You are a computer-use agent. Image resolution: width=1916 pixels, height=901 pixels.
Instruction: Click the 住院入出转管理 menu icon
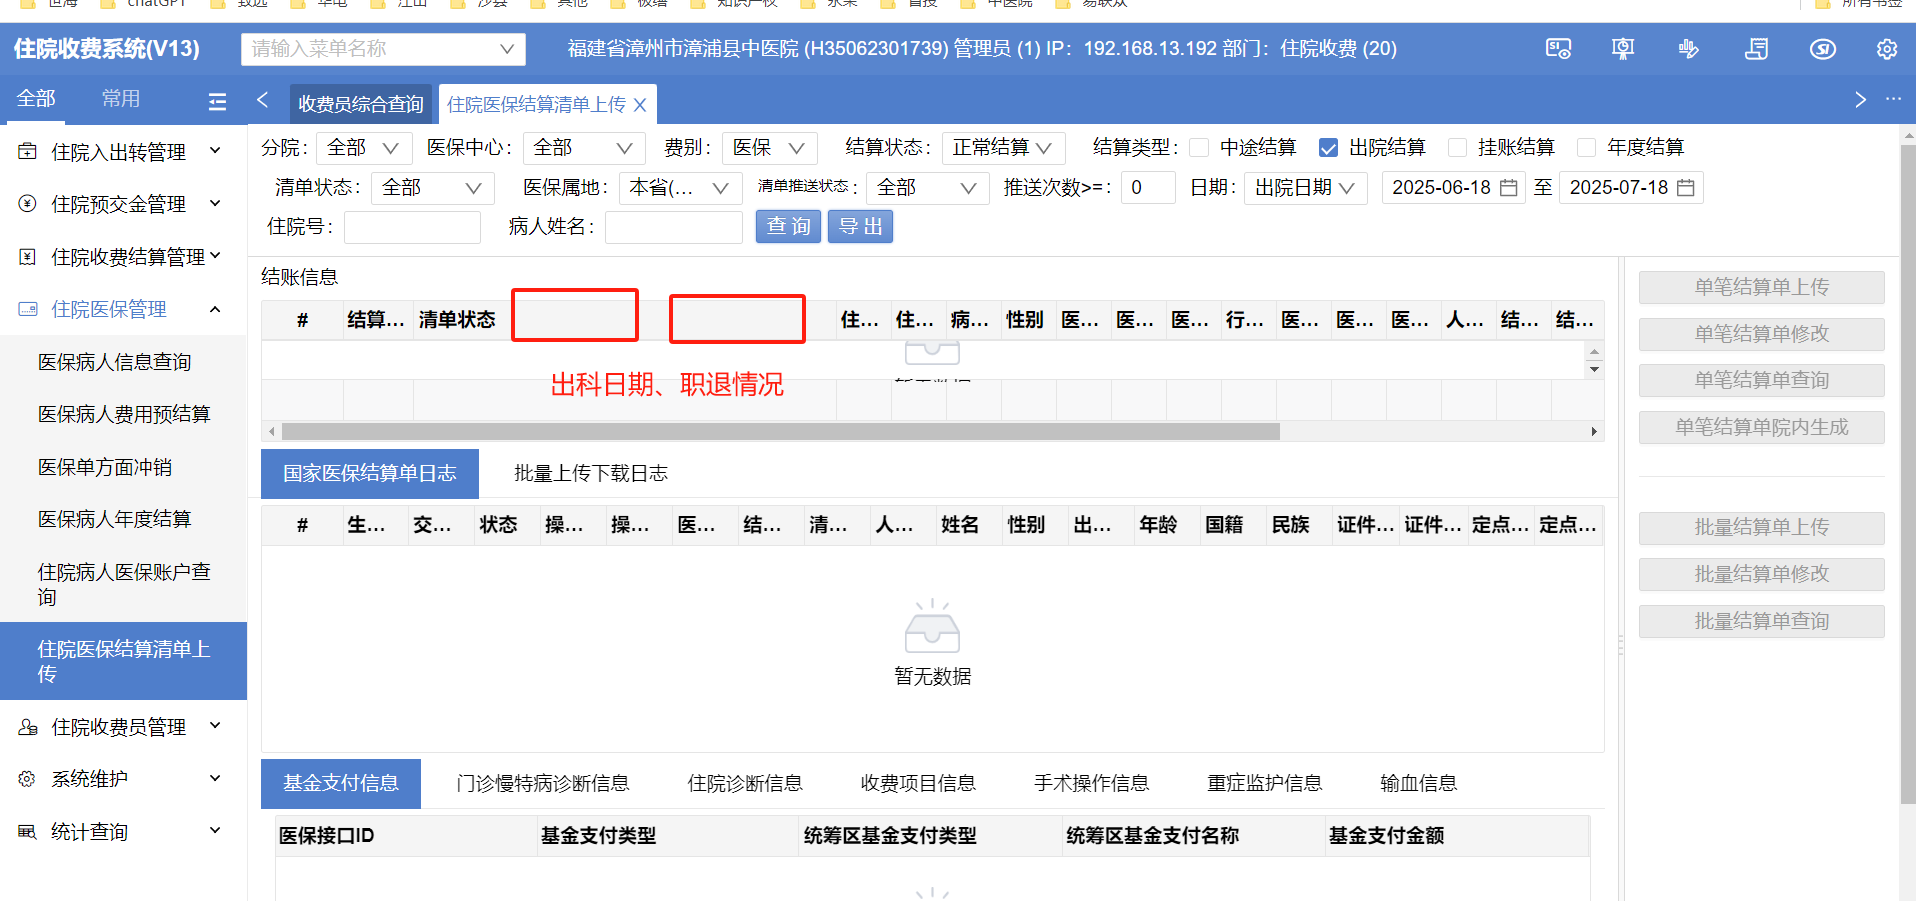click(x=28, y=152)
